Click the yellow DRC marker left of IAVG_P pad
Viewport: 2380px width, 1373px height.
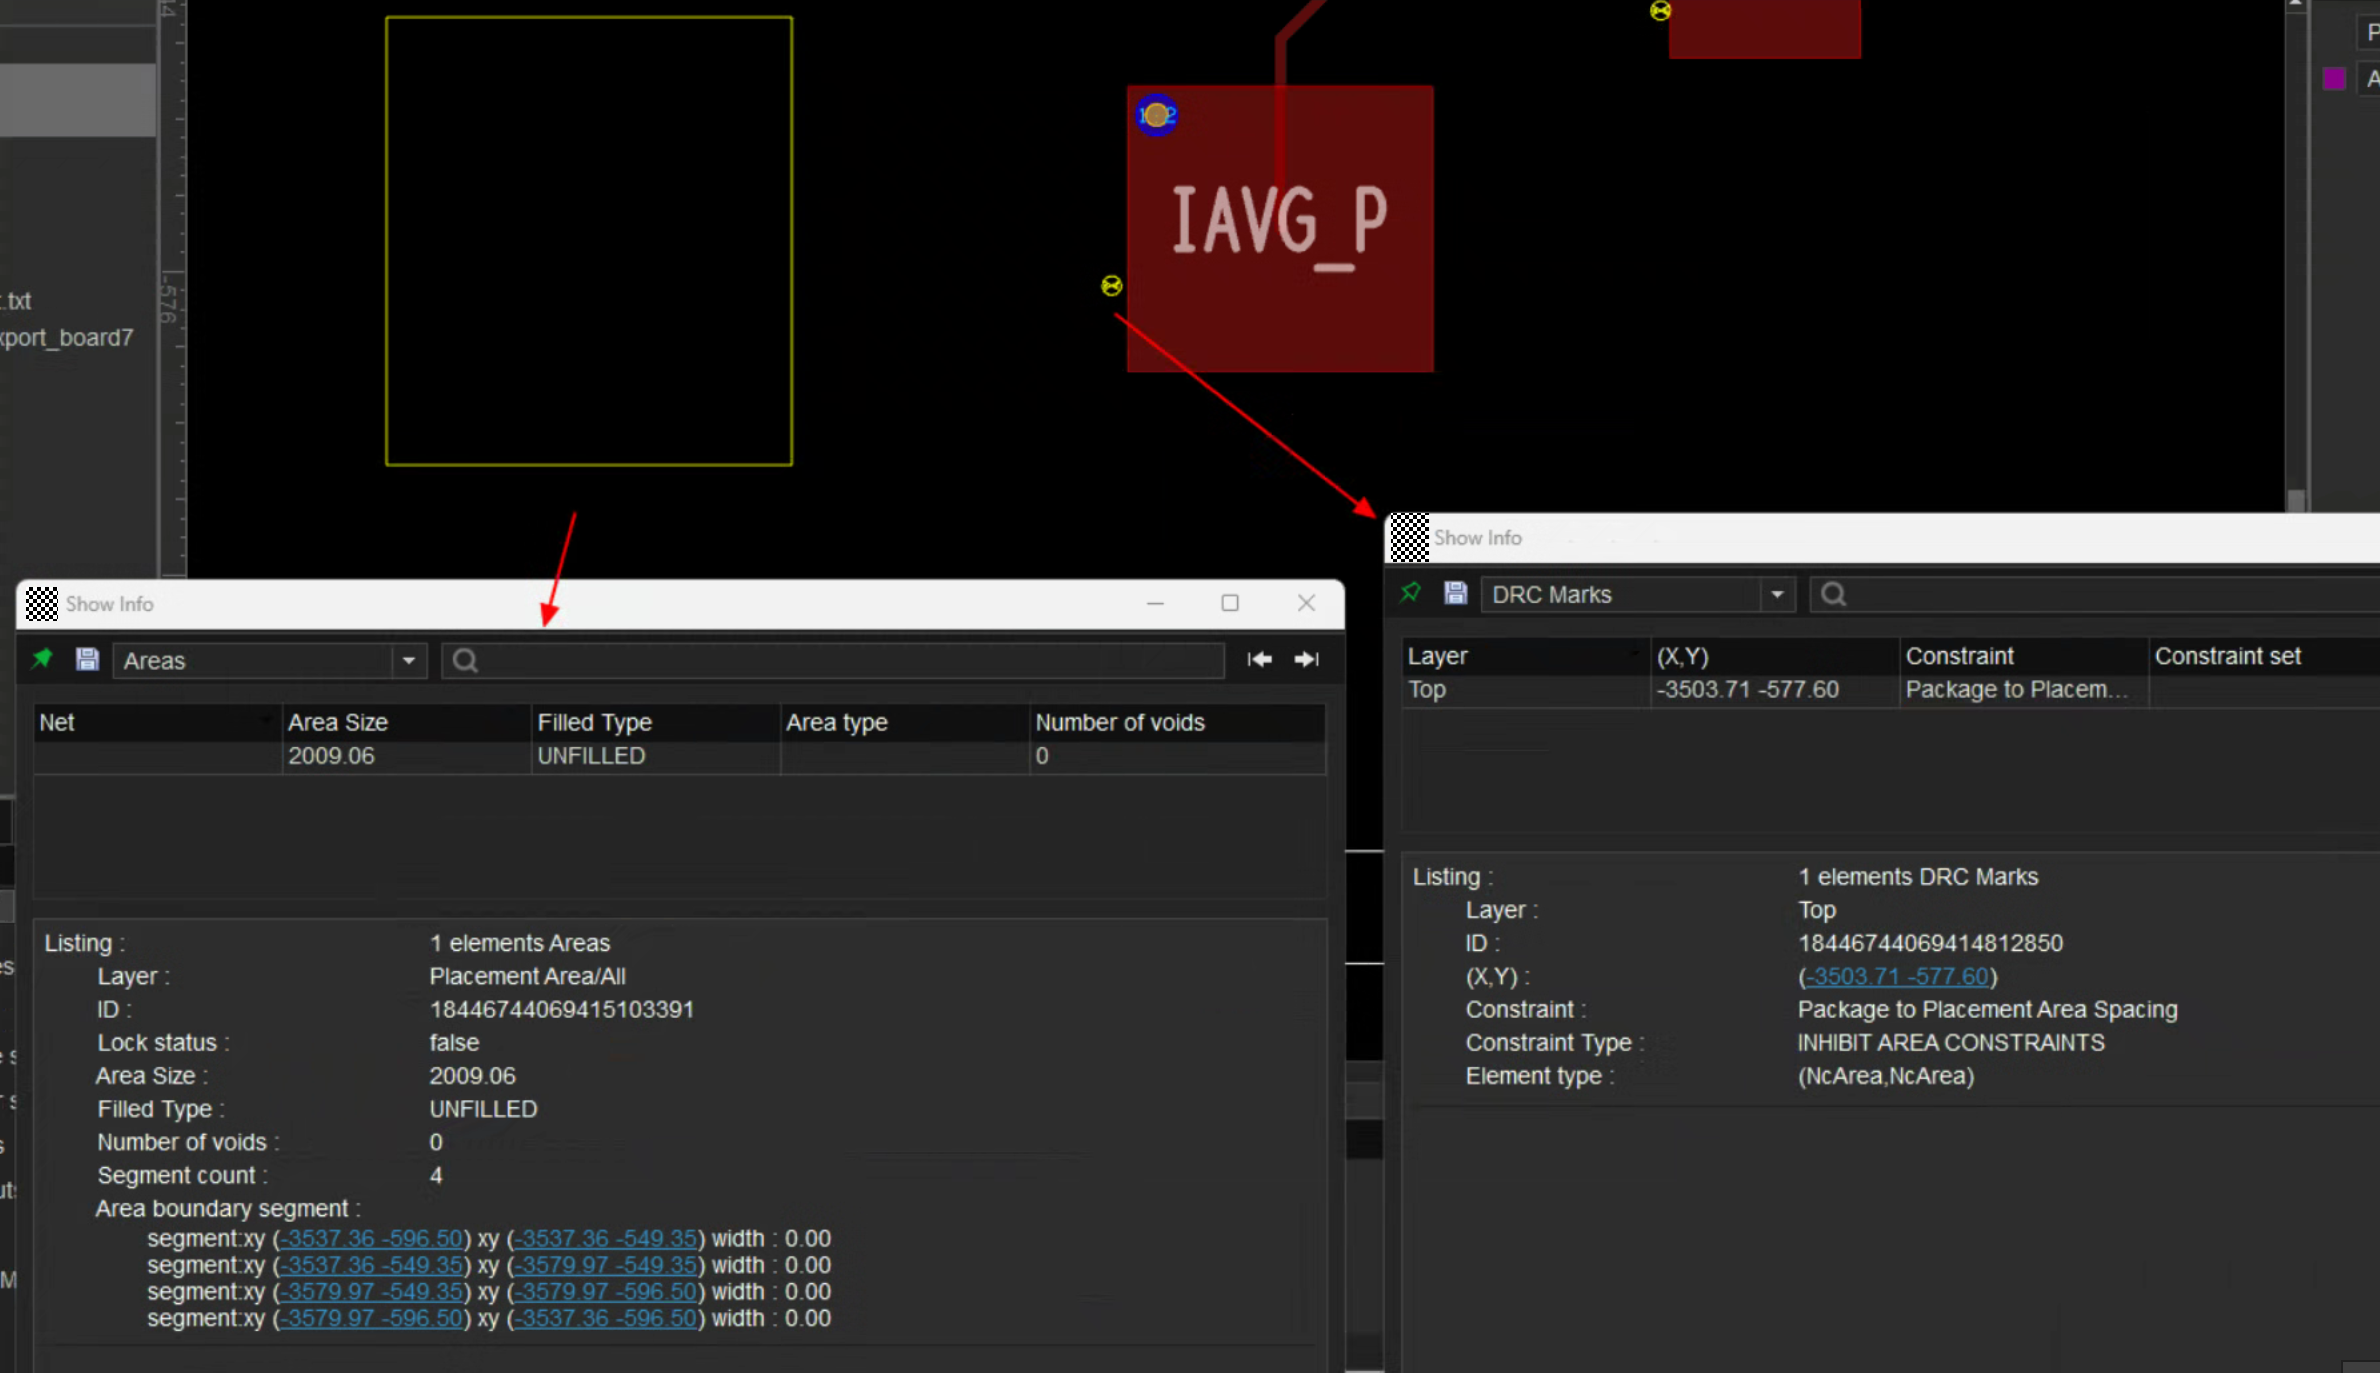(1111, 286)
